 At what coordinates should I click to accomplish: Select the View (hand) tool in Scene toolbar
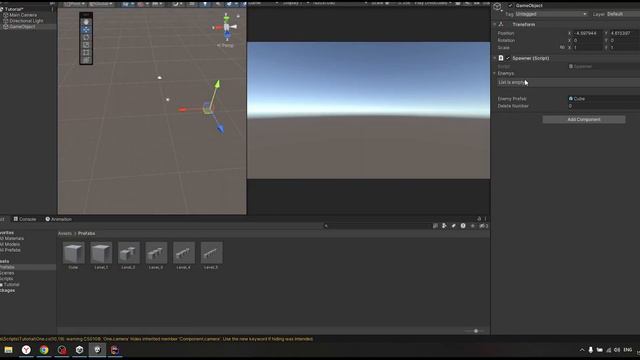[86, 22]
